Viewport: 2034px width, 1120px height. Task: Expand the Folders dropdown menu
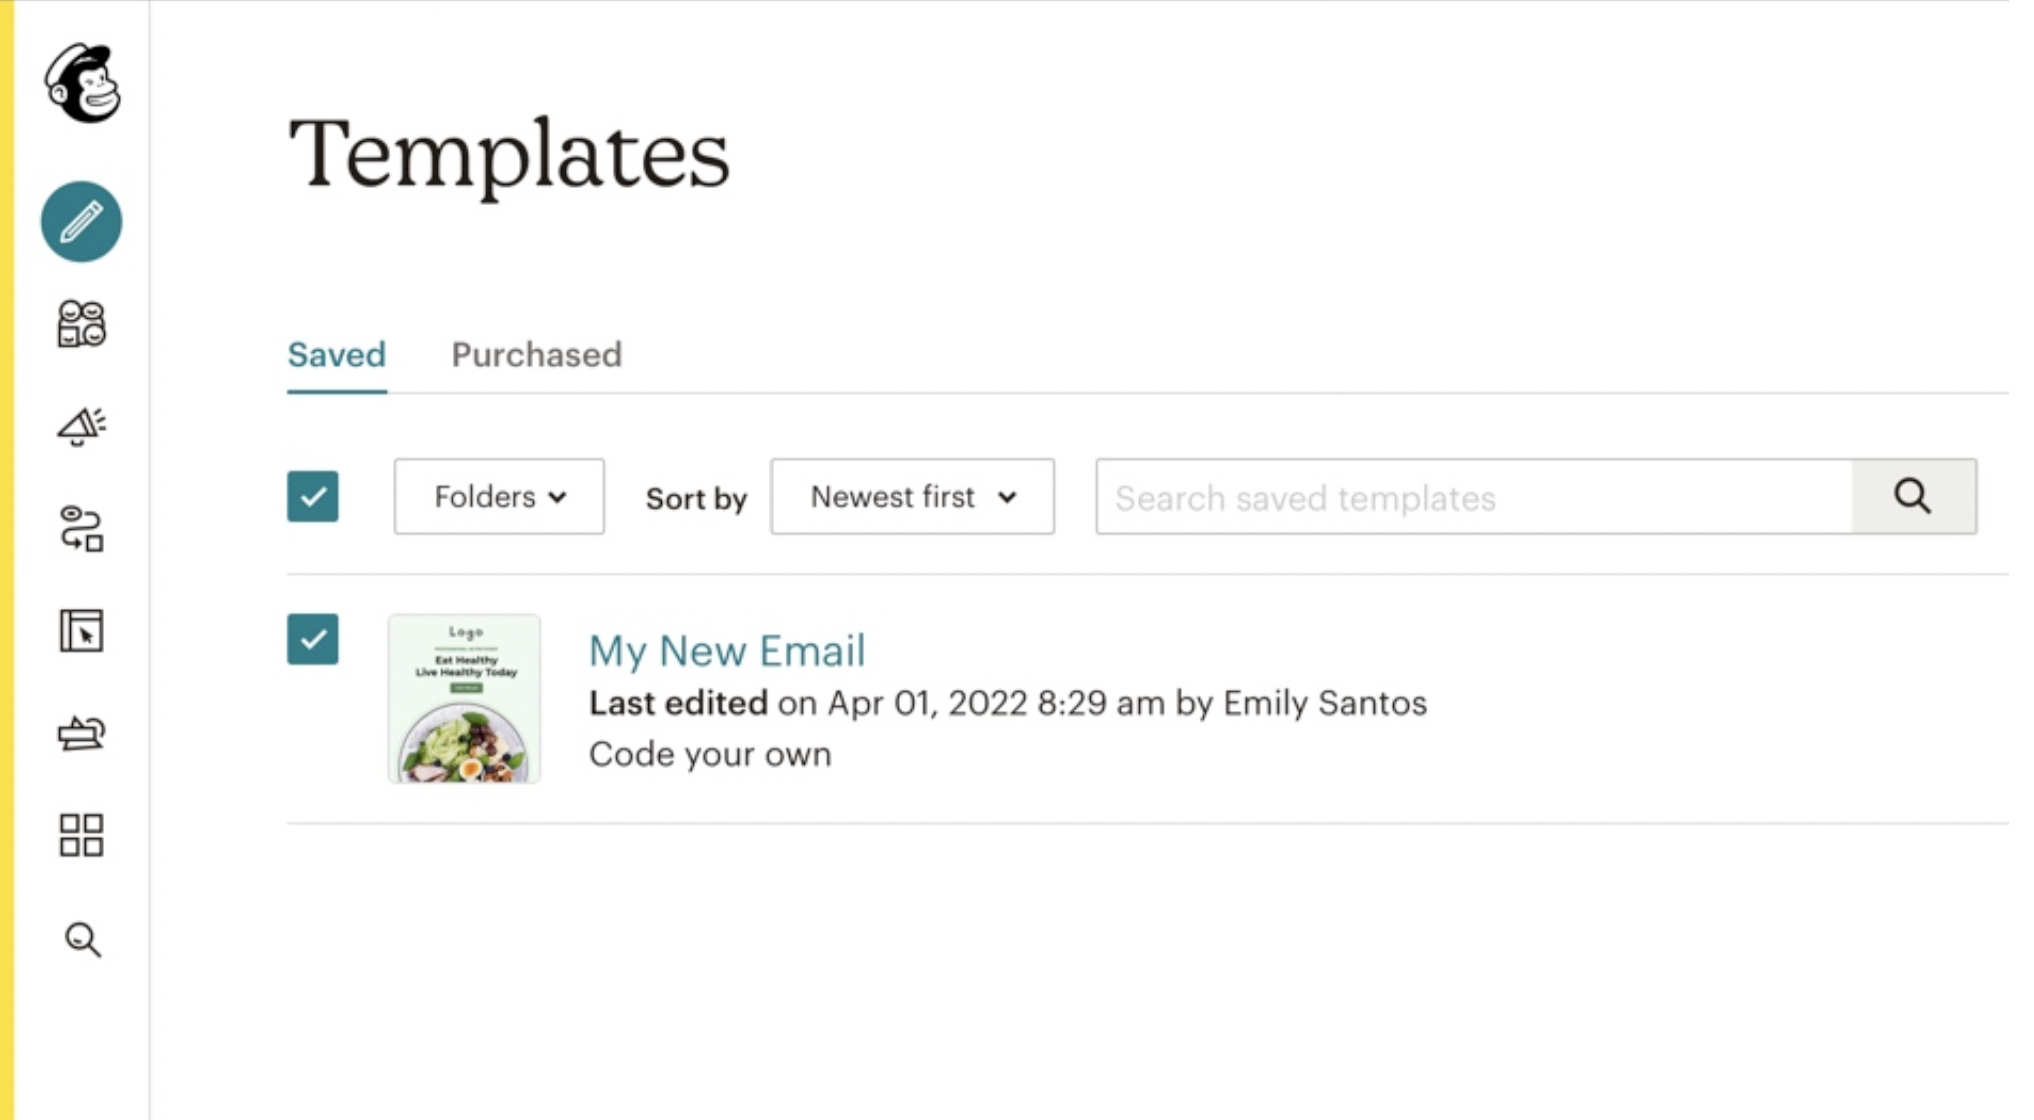[498, 497]
